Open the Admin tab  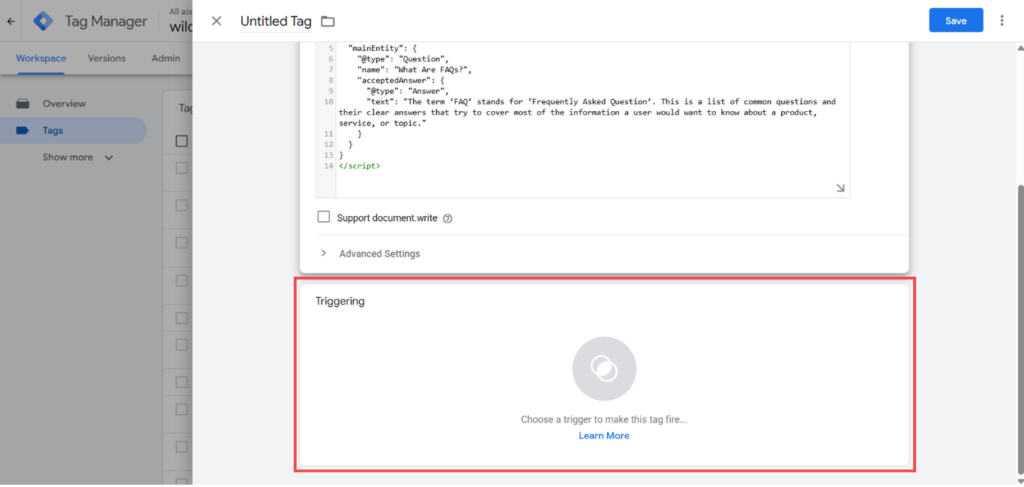[166, 58]
